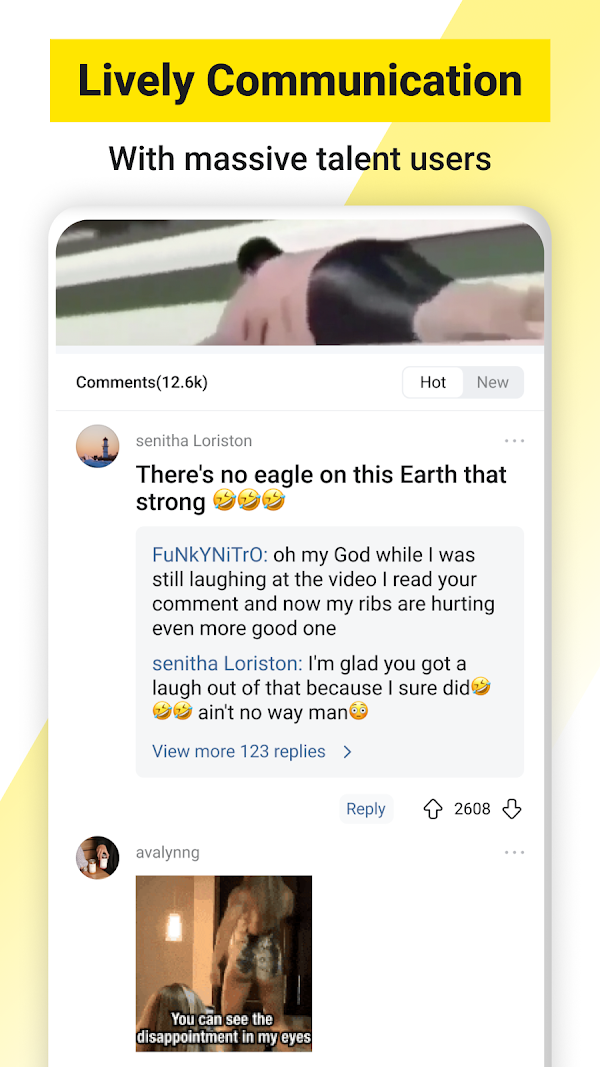Open the disappointment GIF in avalynng's comment

pyautogui.click(x=224, y=964)
